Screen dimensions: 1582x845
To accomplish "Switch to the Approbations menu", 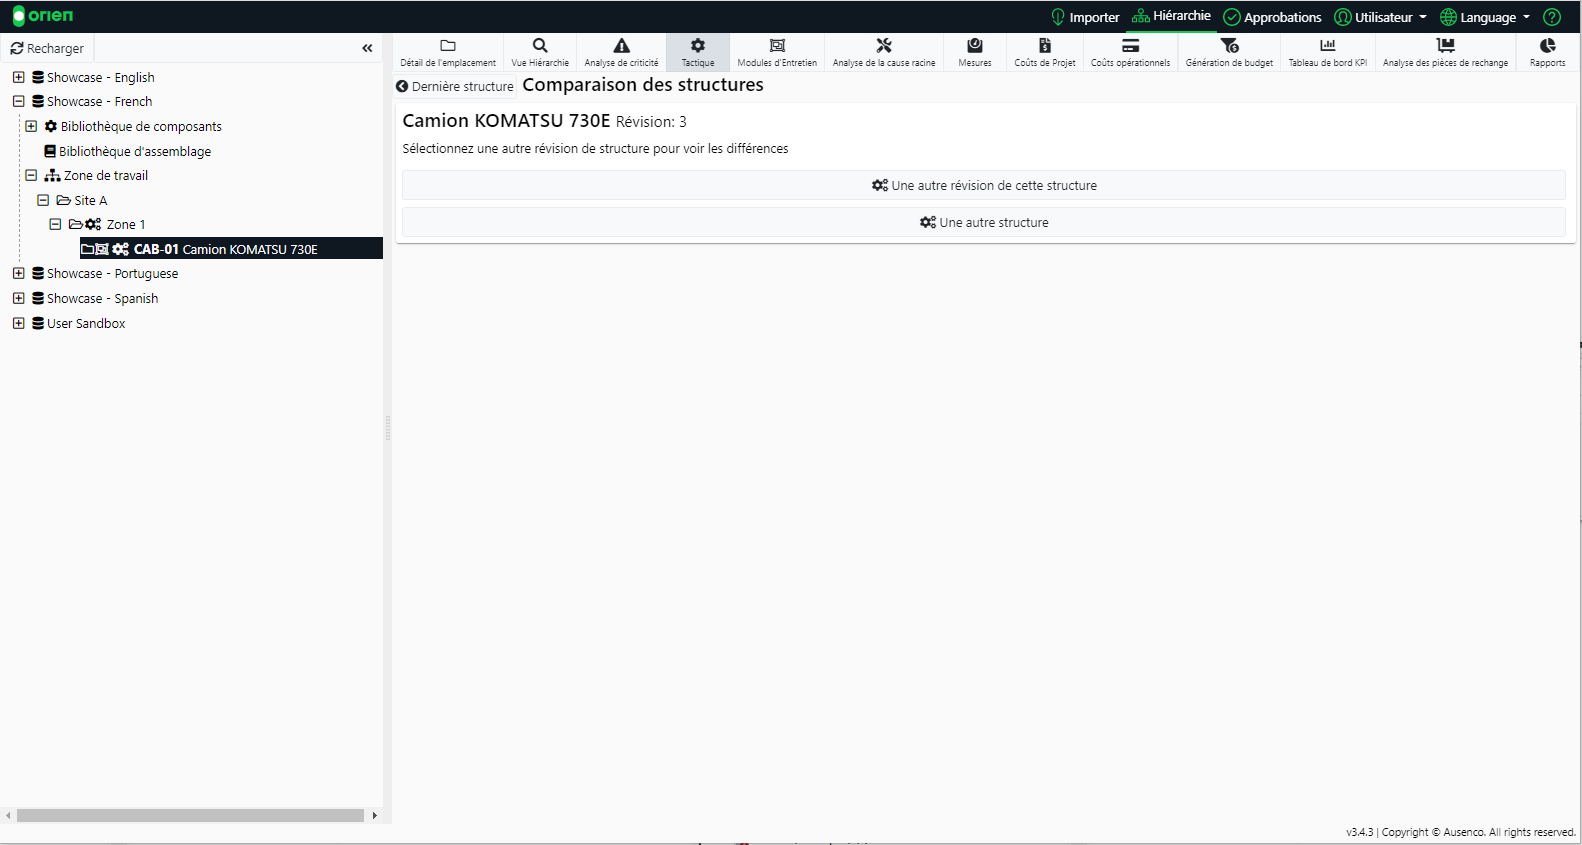I will click(x=1273, y=17).
